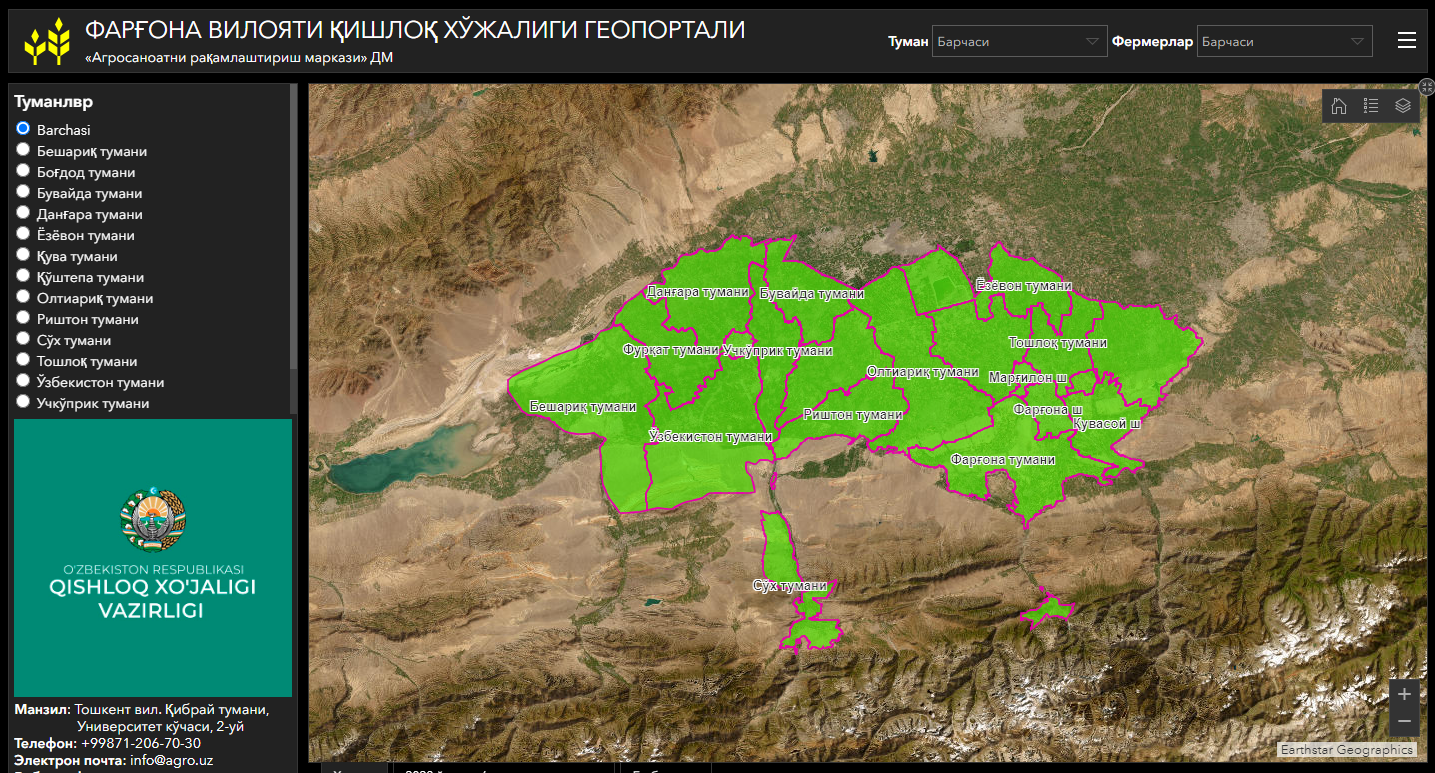This screenshot has height=773, width=1435.
Task: Zoom in with the plus button
Action: 1404,694
